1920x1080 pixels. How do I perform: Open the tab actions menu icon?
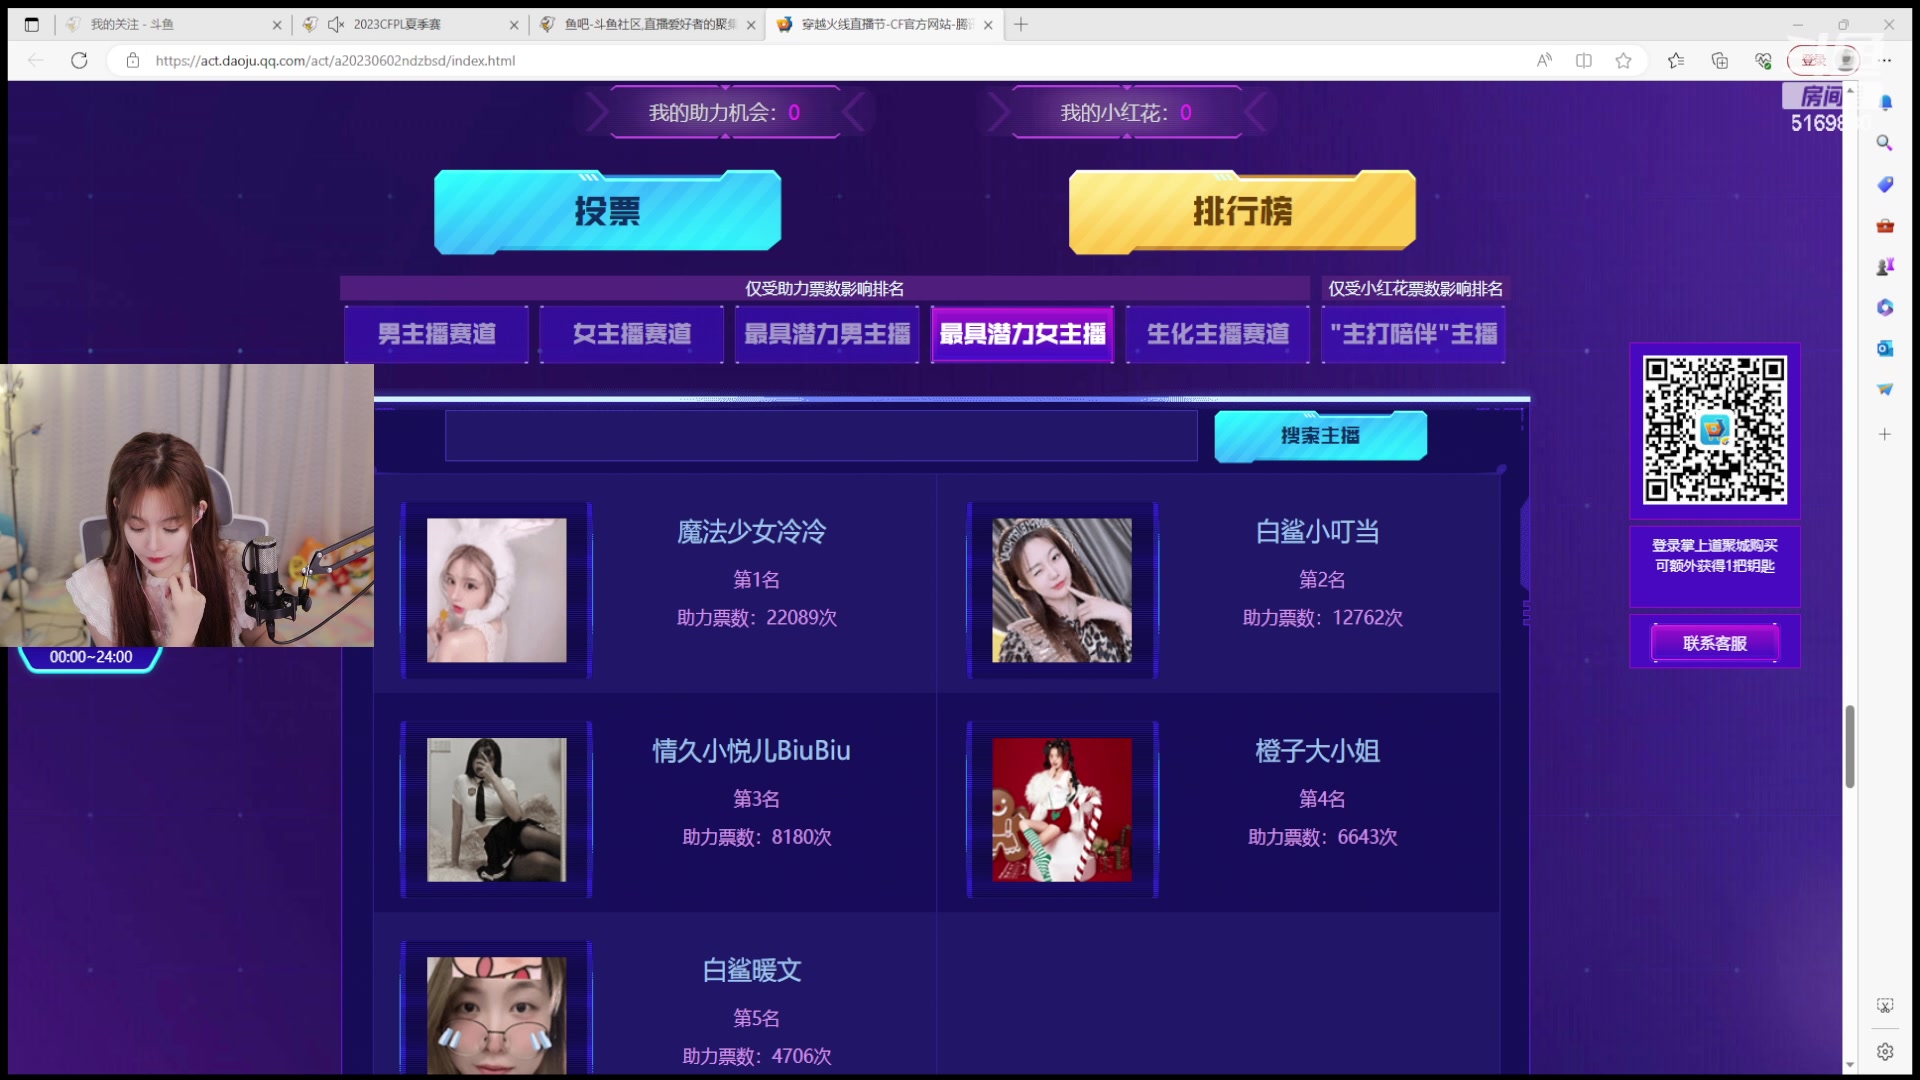click(32, 24)
